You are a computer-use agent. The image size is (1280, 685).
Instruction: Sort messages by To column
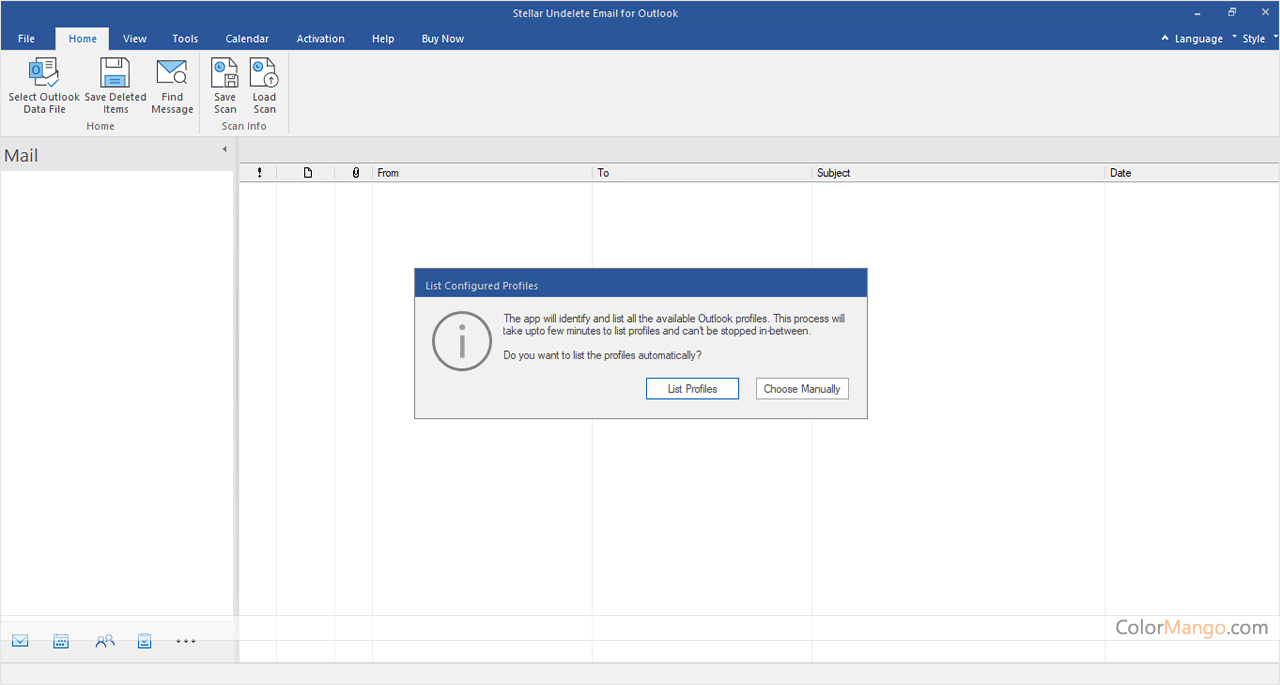[x=702, y=173]
